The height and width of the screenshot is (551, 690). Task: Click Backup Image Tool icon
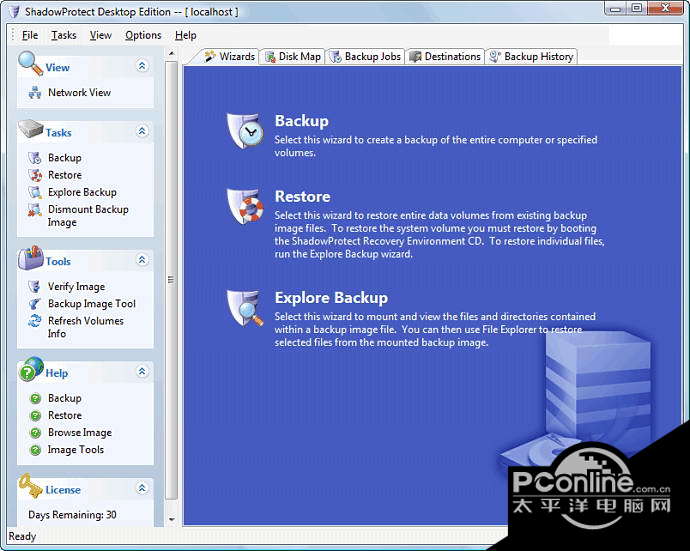pos(35,304)
